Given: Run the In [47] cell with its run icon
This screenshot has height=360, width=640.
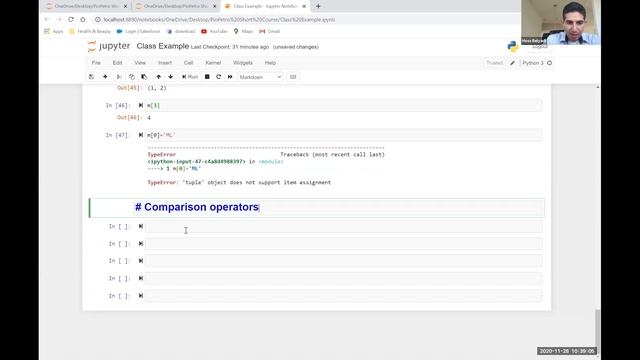Looking at the screenshot, I should (x=141, y=135).
